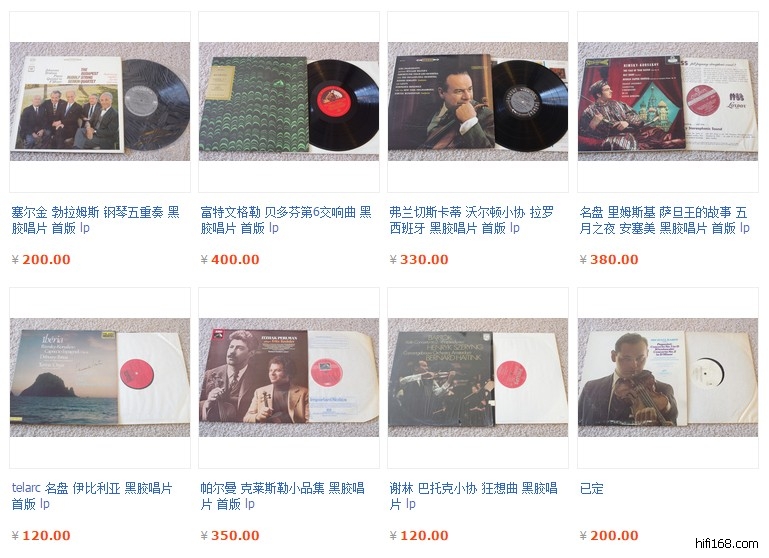The image size is (769, 558).
Task: Click the ¥350.00 price of Perlman LP
Action: coord(230,535)
